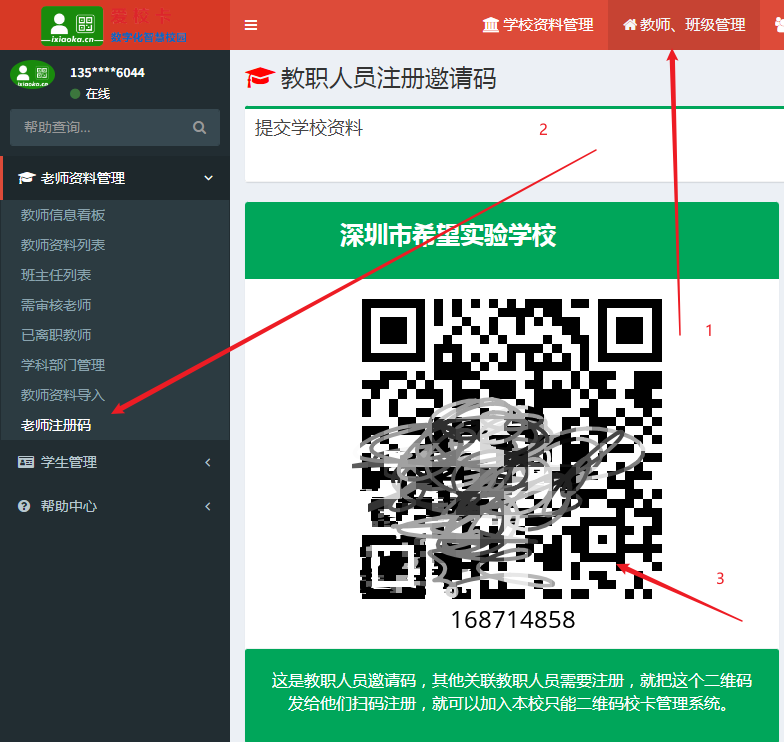Open 教师、班级管理 top navigation item
Image resolution: width=784 pixels, height=742 pixels.
[x=684, y=24]
